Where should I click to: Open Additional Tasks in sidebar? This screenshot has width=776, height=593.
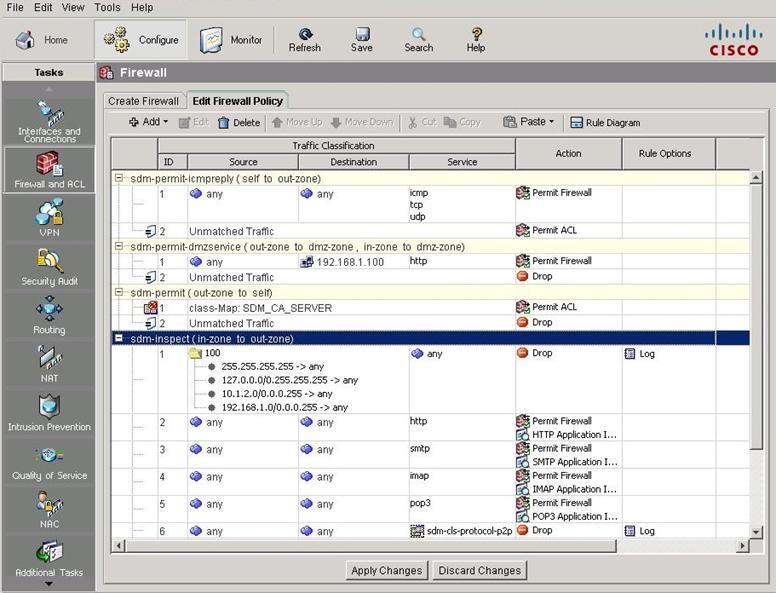pyautogui.click(x=49, y=559)
